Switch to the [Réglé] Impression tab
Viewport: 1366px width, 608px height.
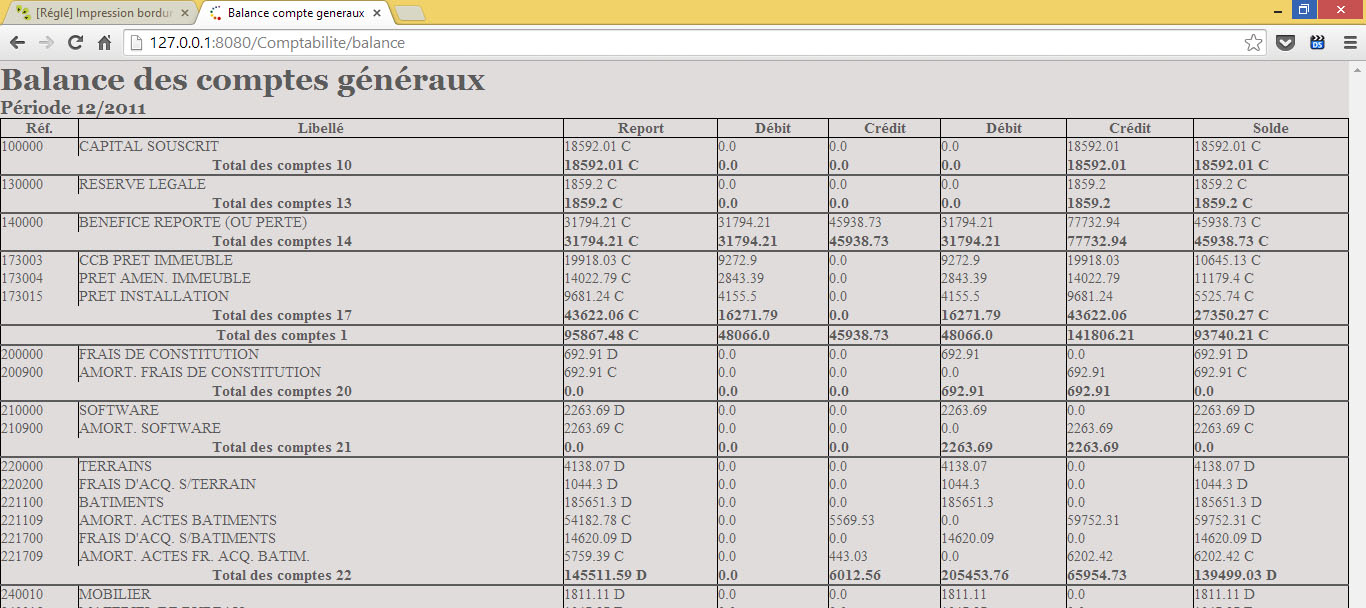pyautogui.click(x=100, y=13)
